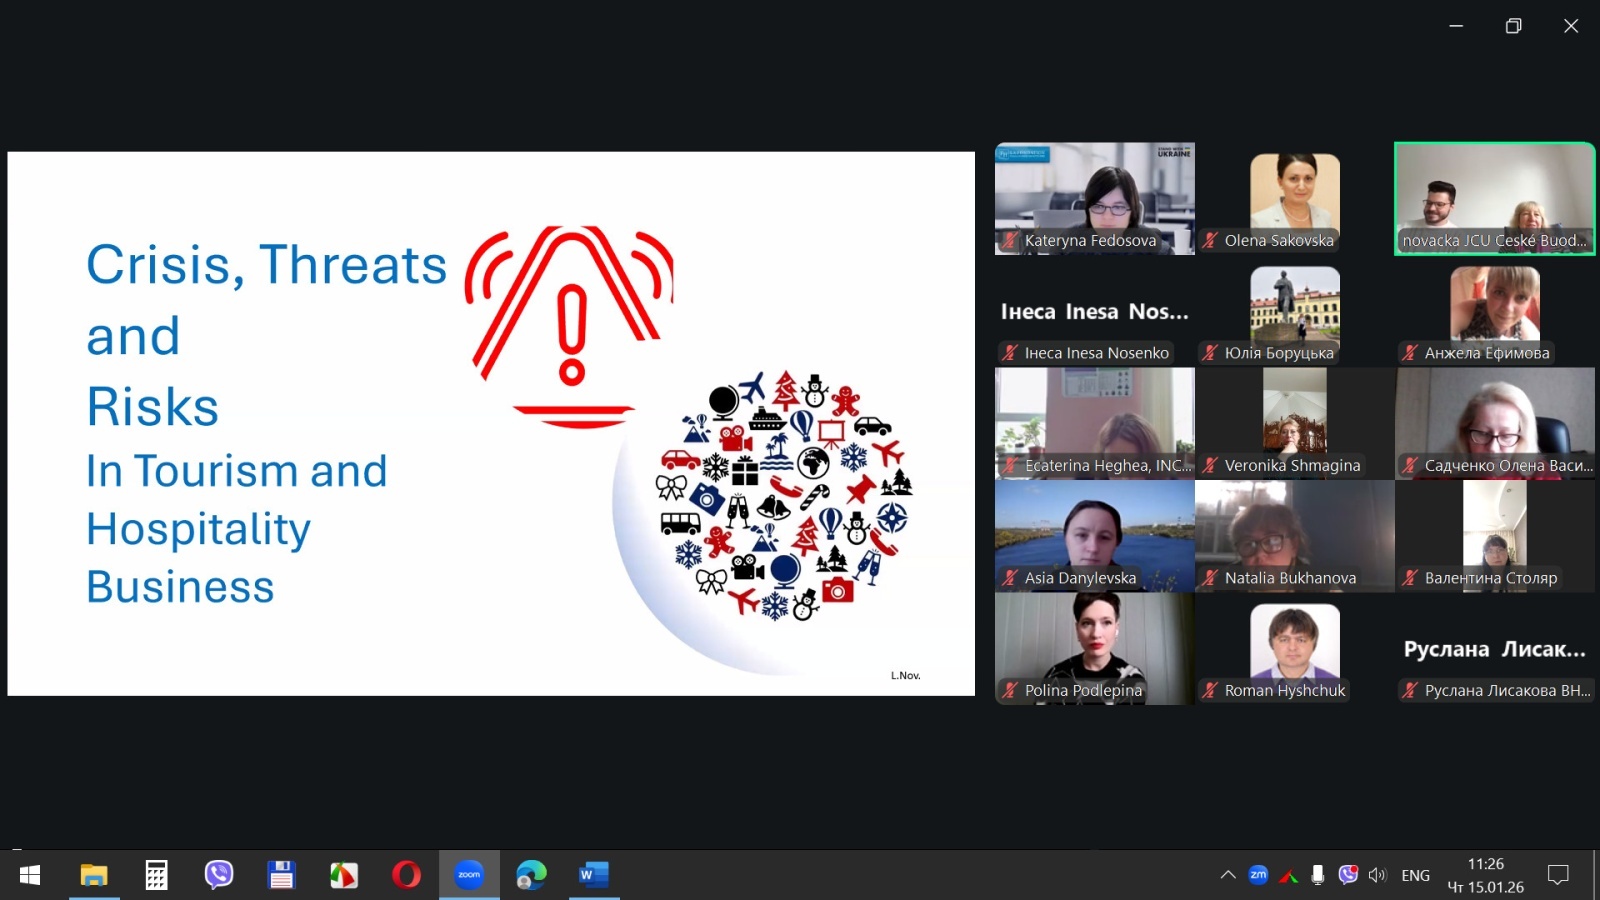Open the notifications action center
Viewport: 1600px width, 900px height.
tap(1558, 875)
